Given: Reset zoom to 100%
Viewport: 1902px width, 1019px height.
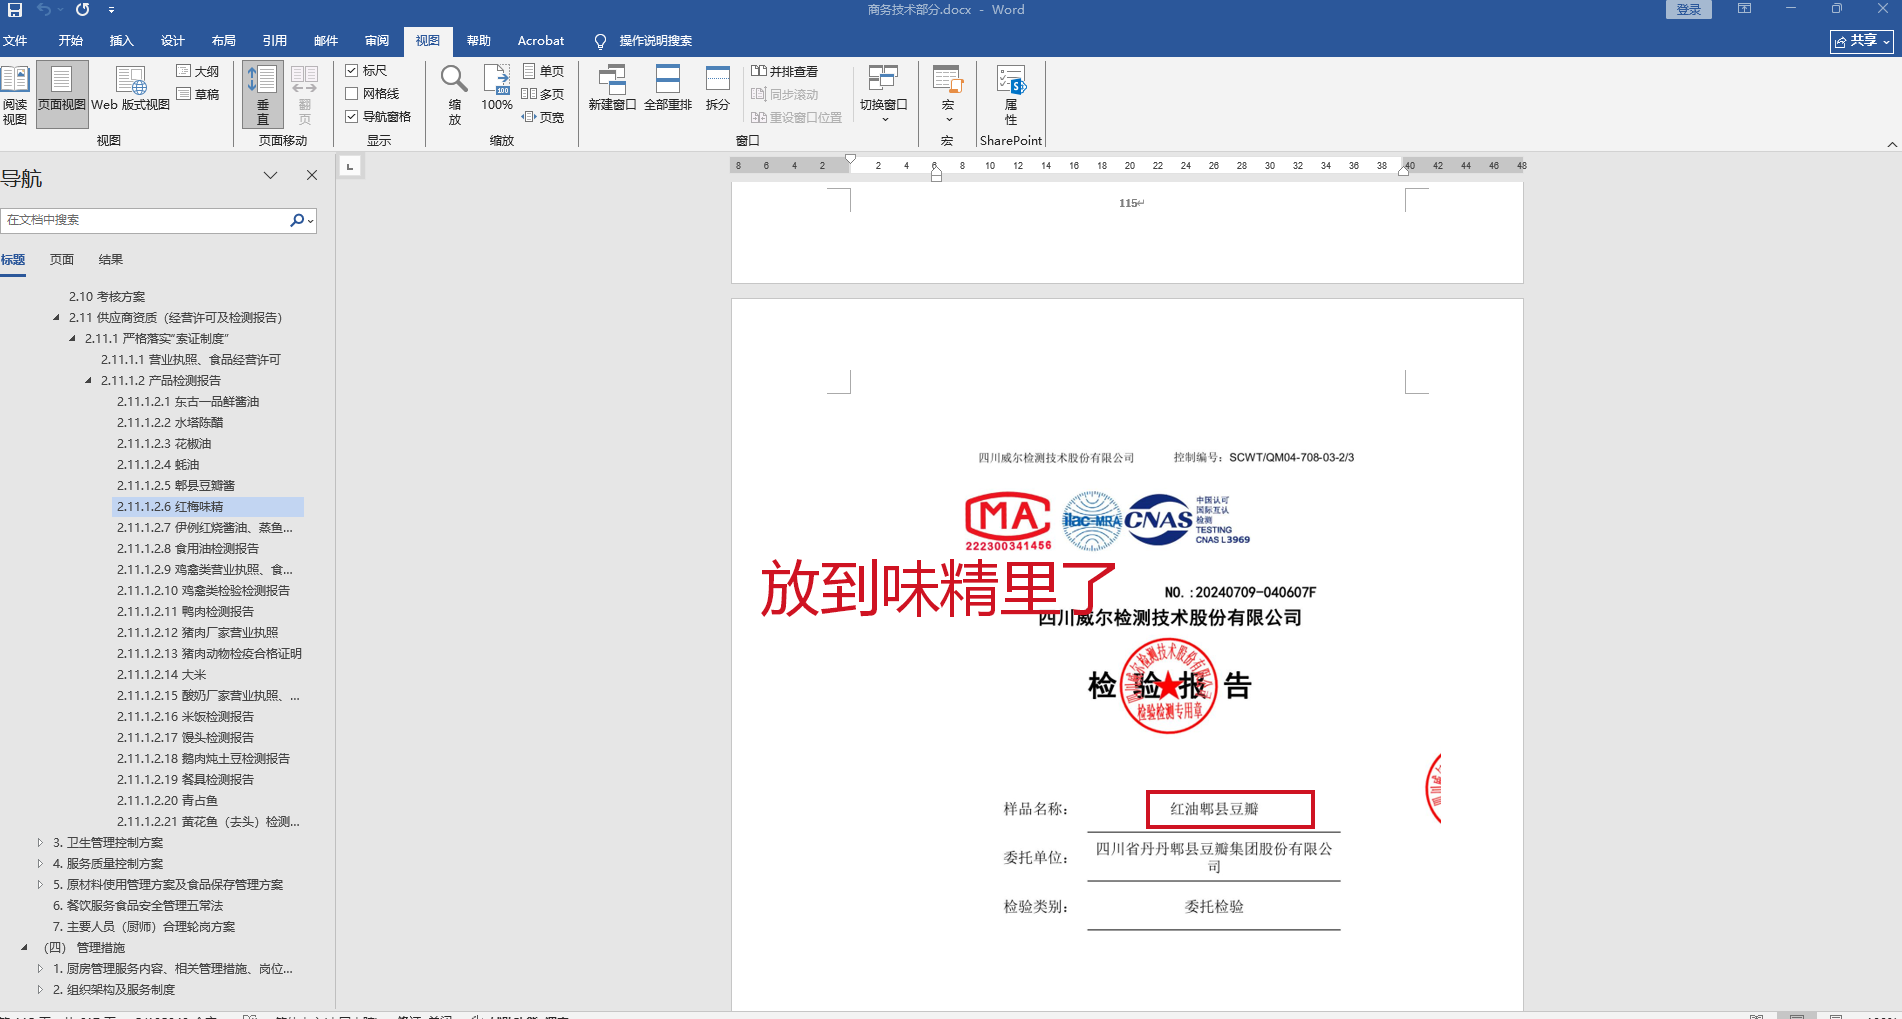Looking at the screenshot, I should coord(497,88).
